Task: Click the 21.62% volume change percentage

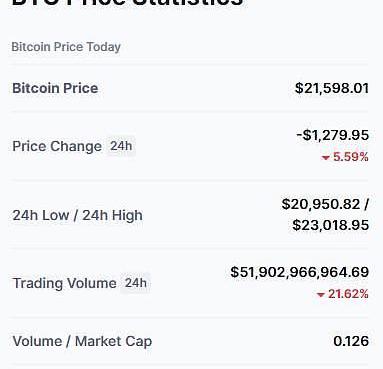Action: (x=348, y=294)
